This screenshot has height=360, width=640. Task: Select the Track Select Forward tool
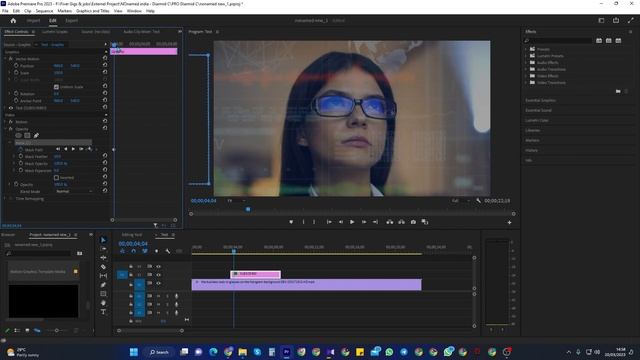(103, 249)
